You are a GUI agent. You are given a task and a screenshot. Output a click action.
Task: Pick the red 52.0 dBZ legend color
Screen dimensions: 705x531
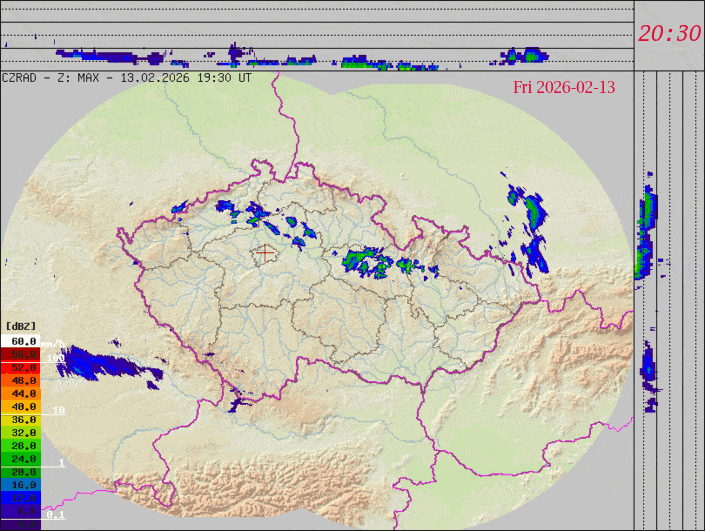[20, 368]
